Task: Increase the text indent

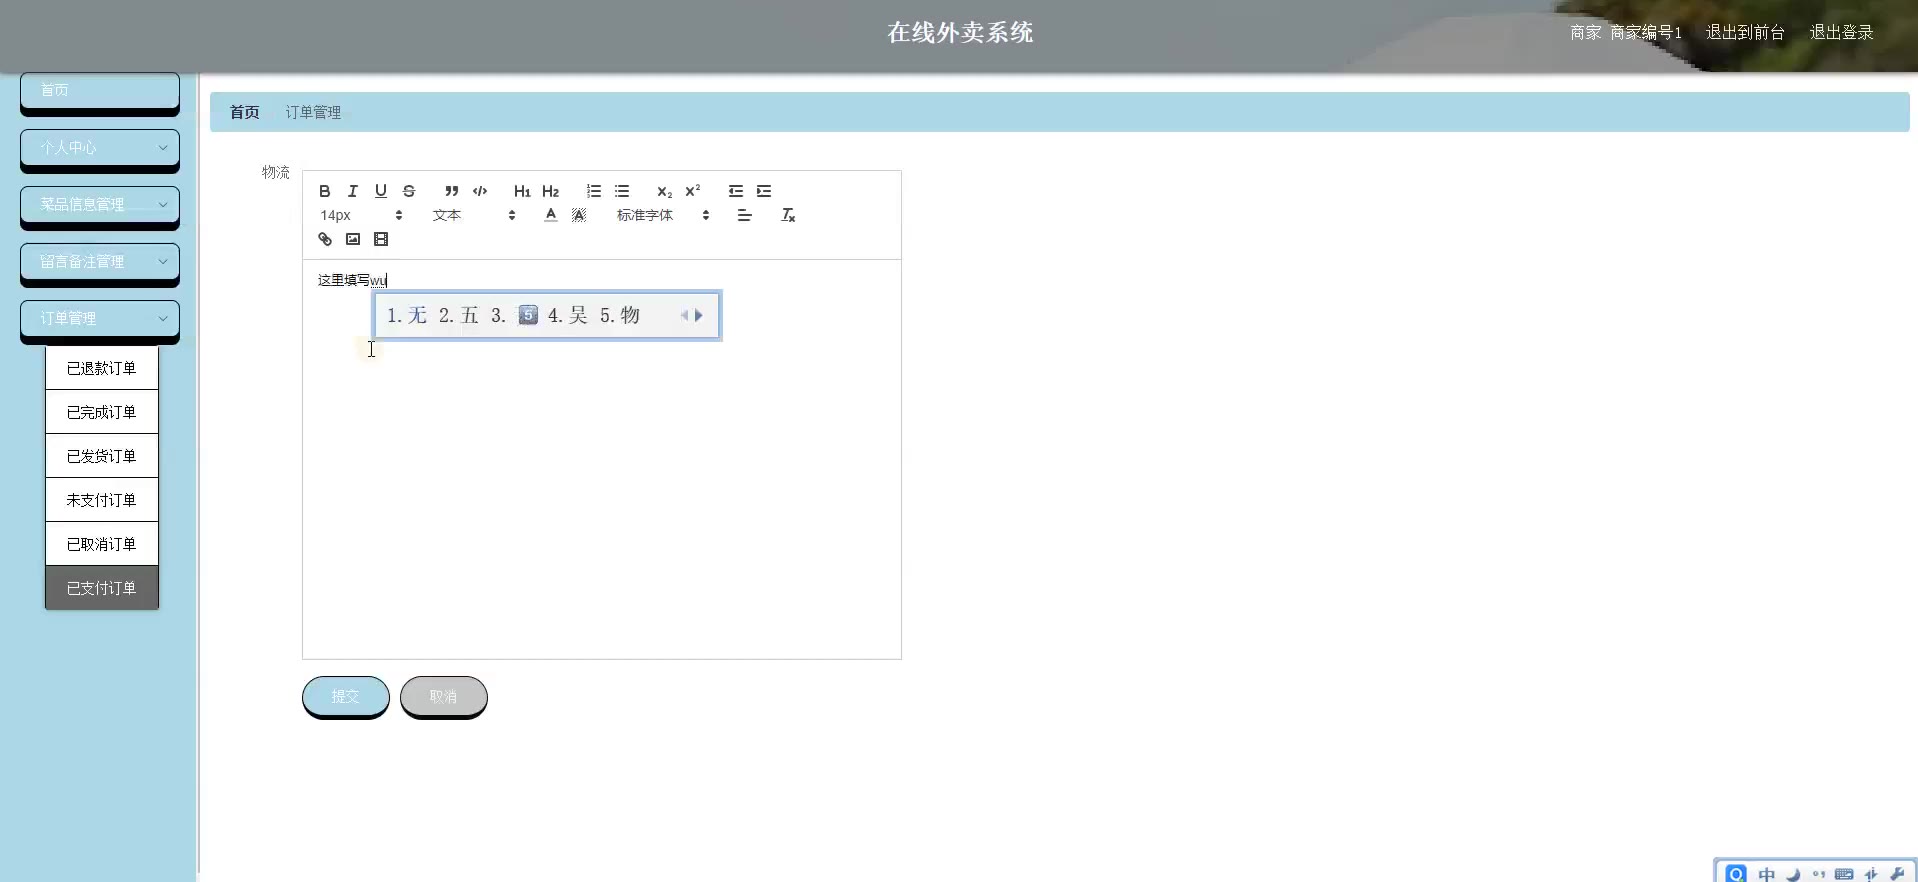Action: (764, 191)
